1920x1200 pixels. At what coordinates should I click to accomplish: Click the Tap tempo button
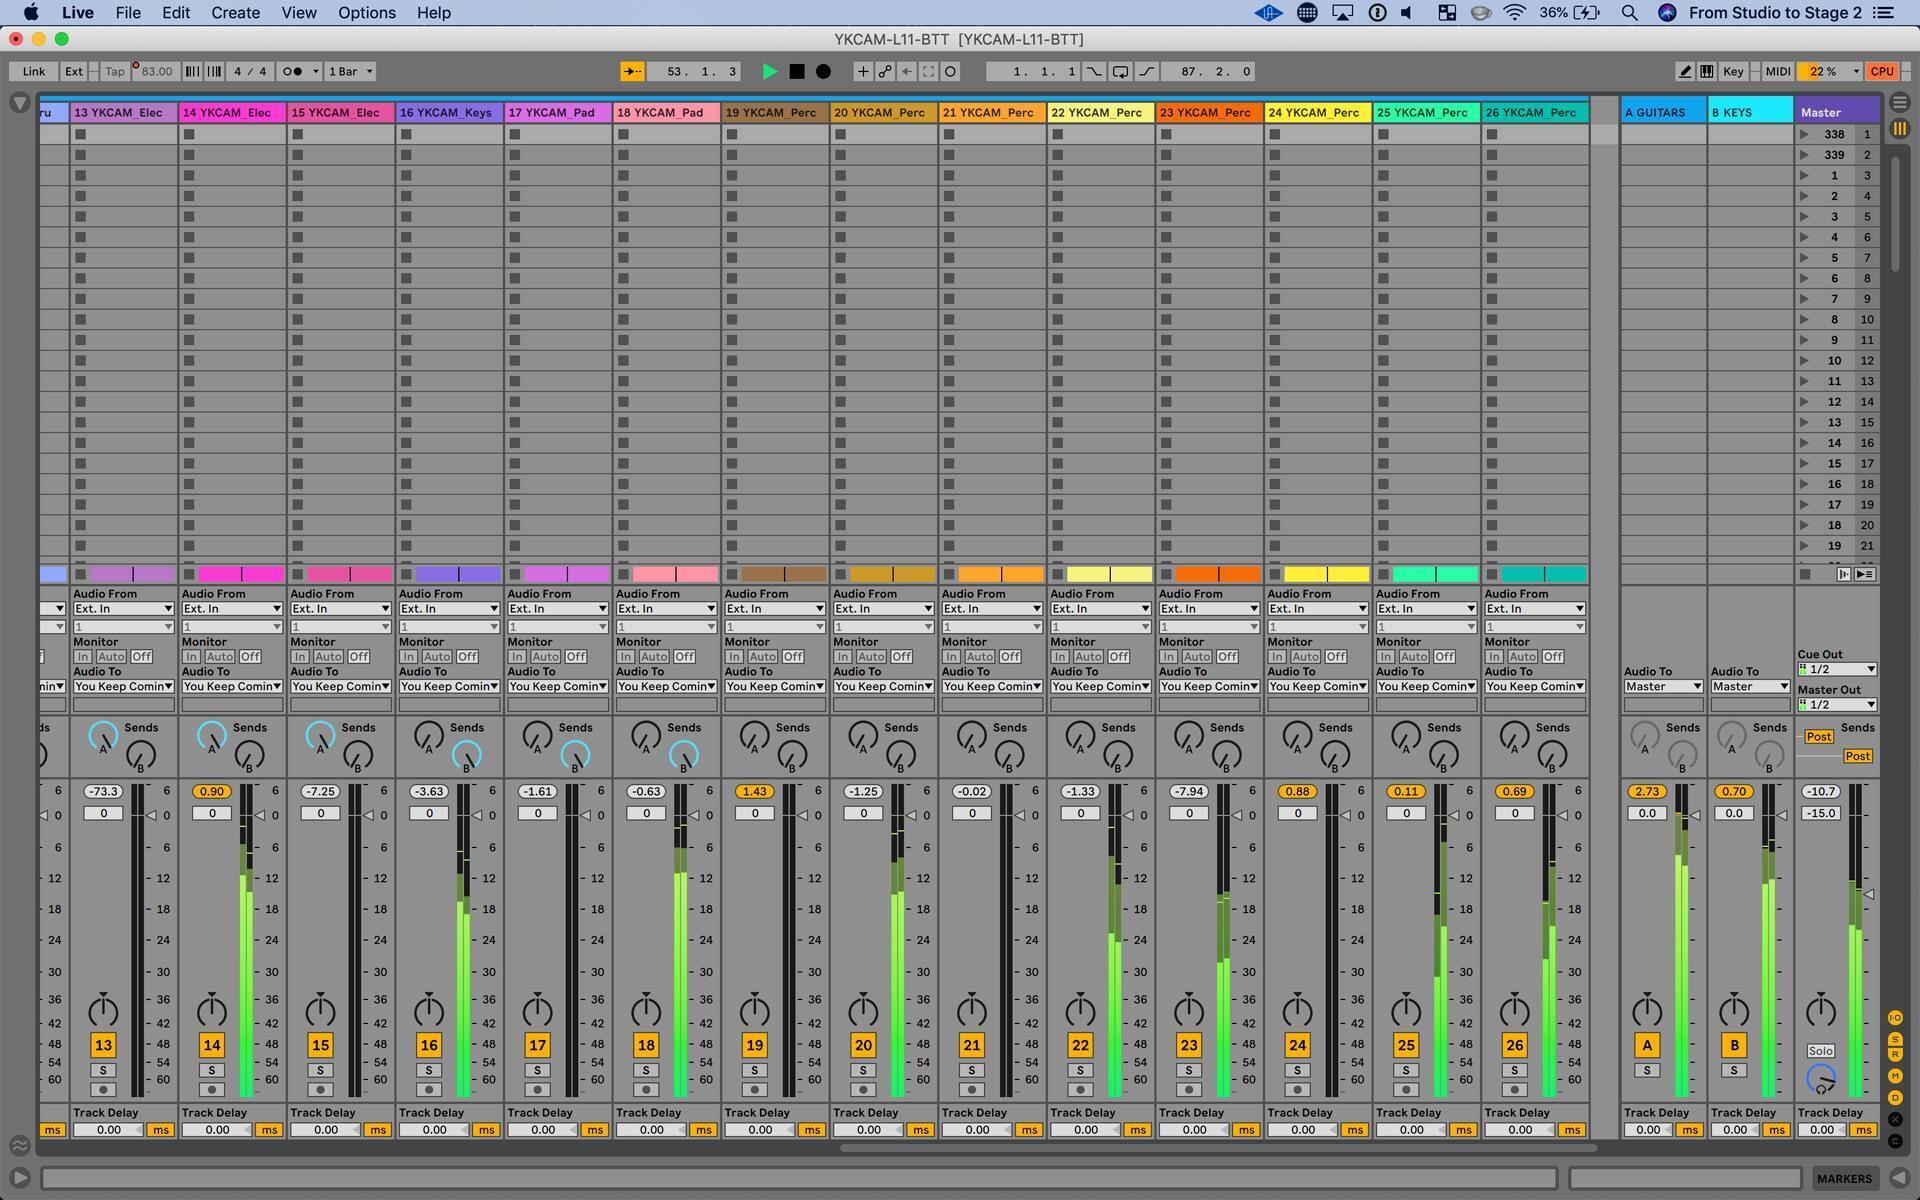pos(113,71)
